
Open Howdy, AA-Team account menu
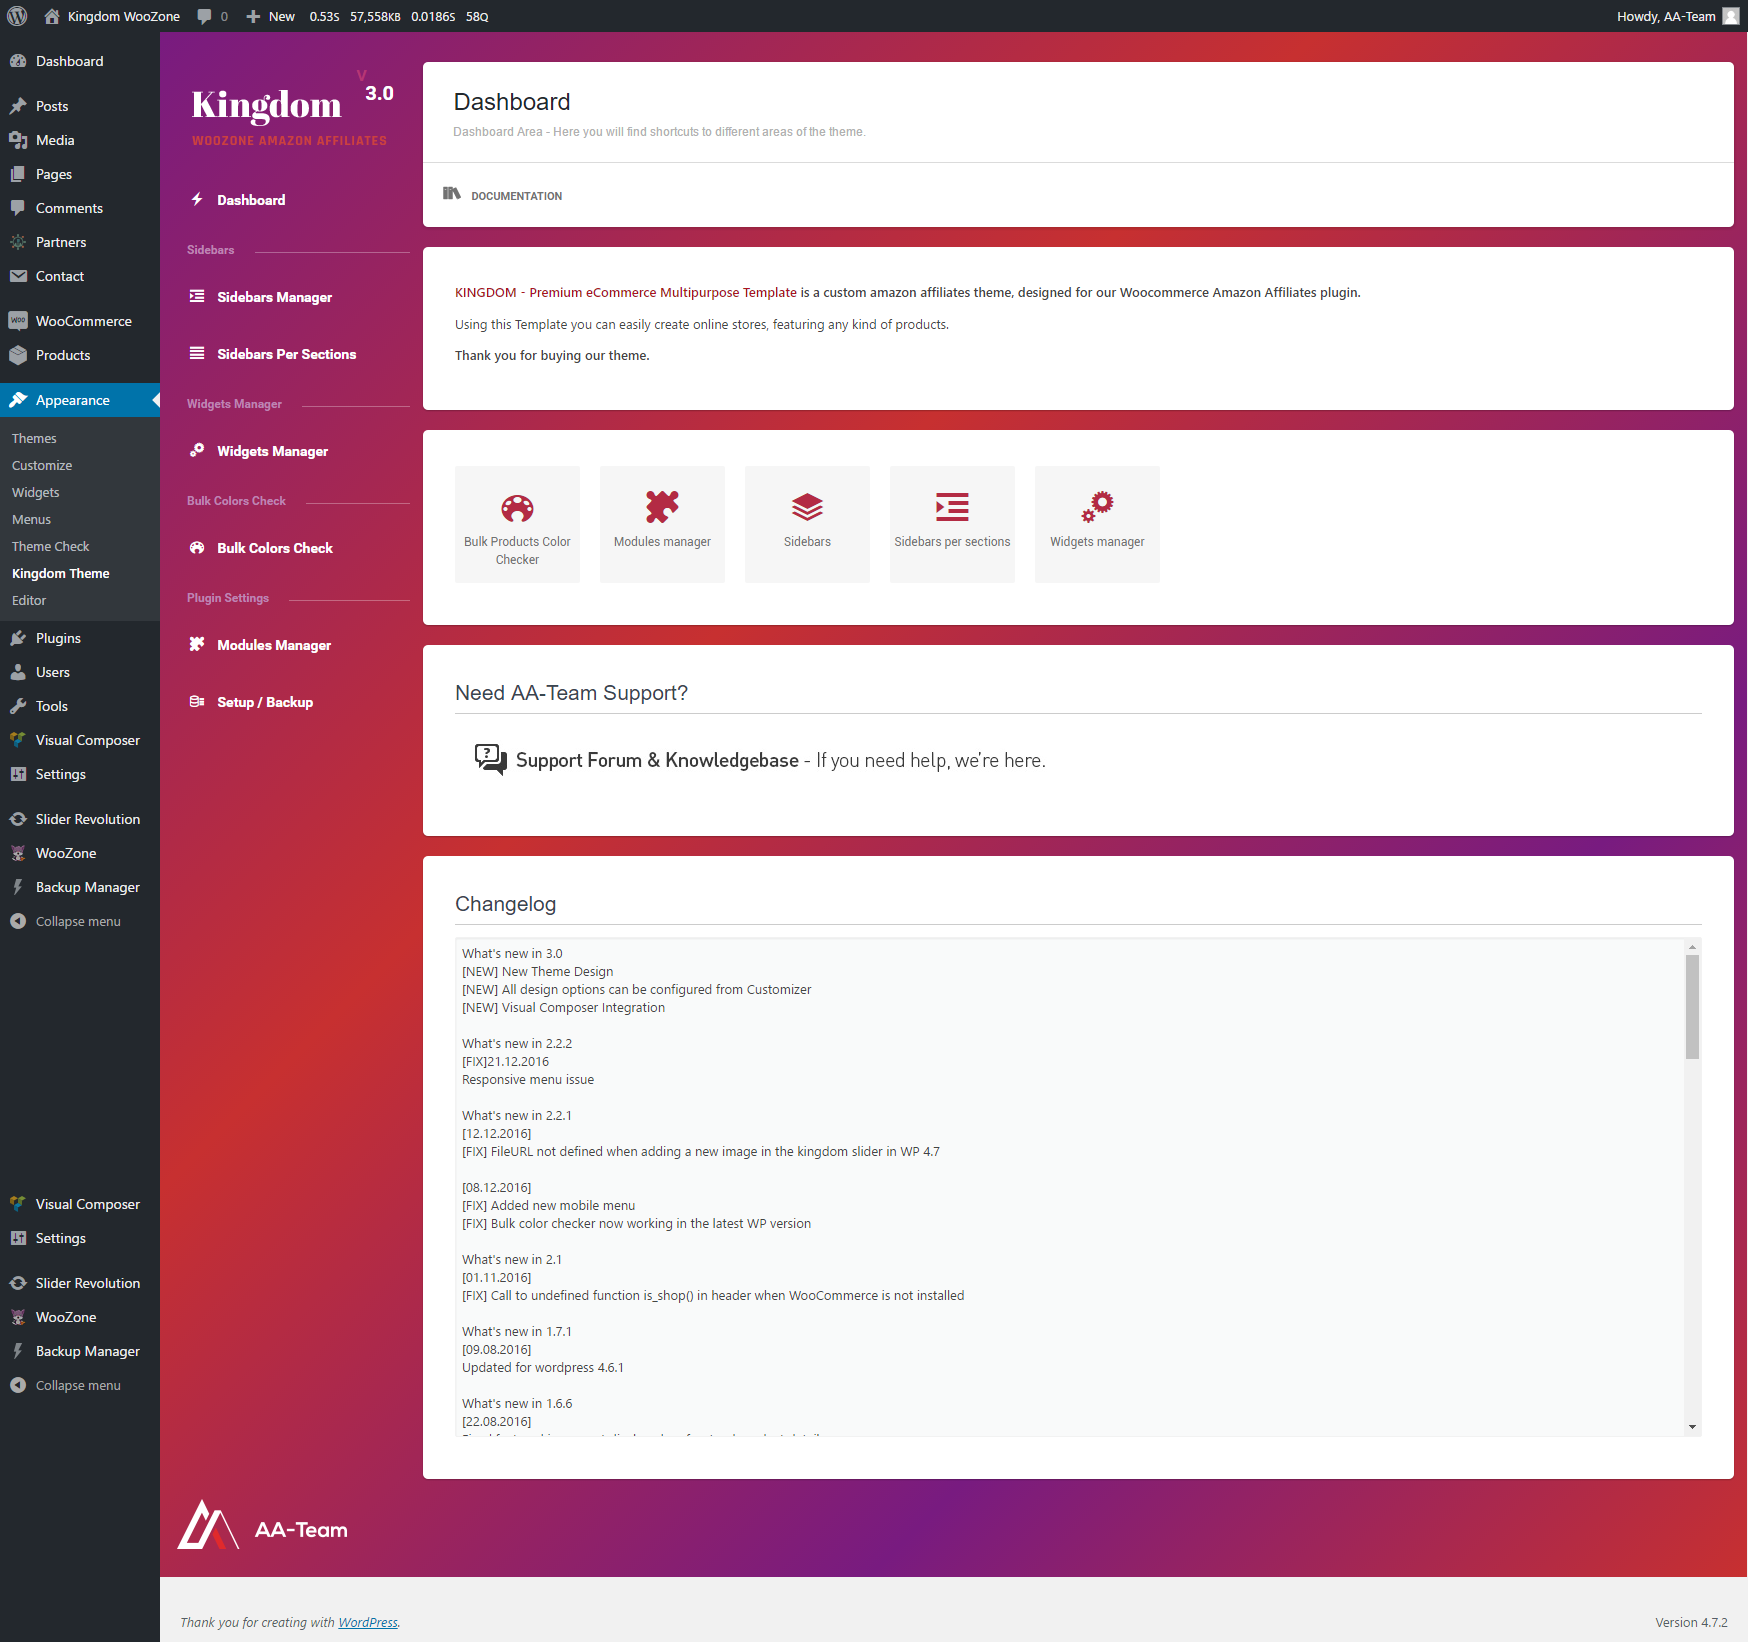point(1677,16)
